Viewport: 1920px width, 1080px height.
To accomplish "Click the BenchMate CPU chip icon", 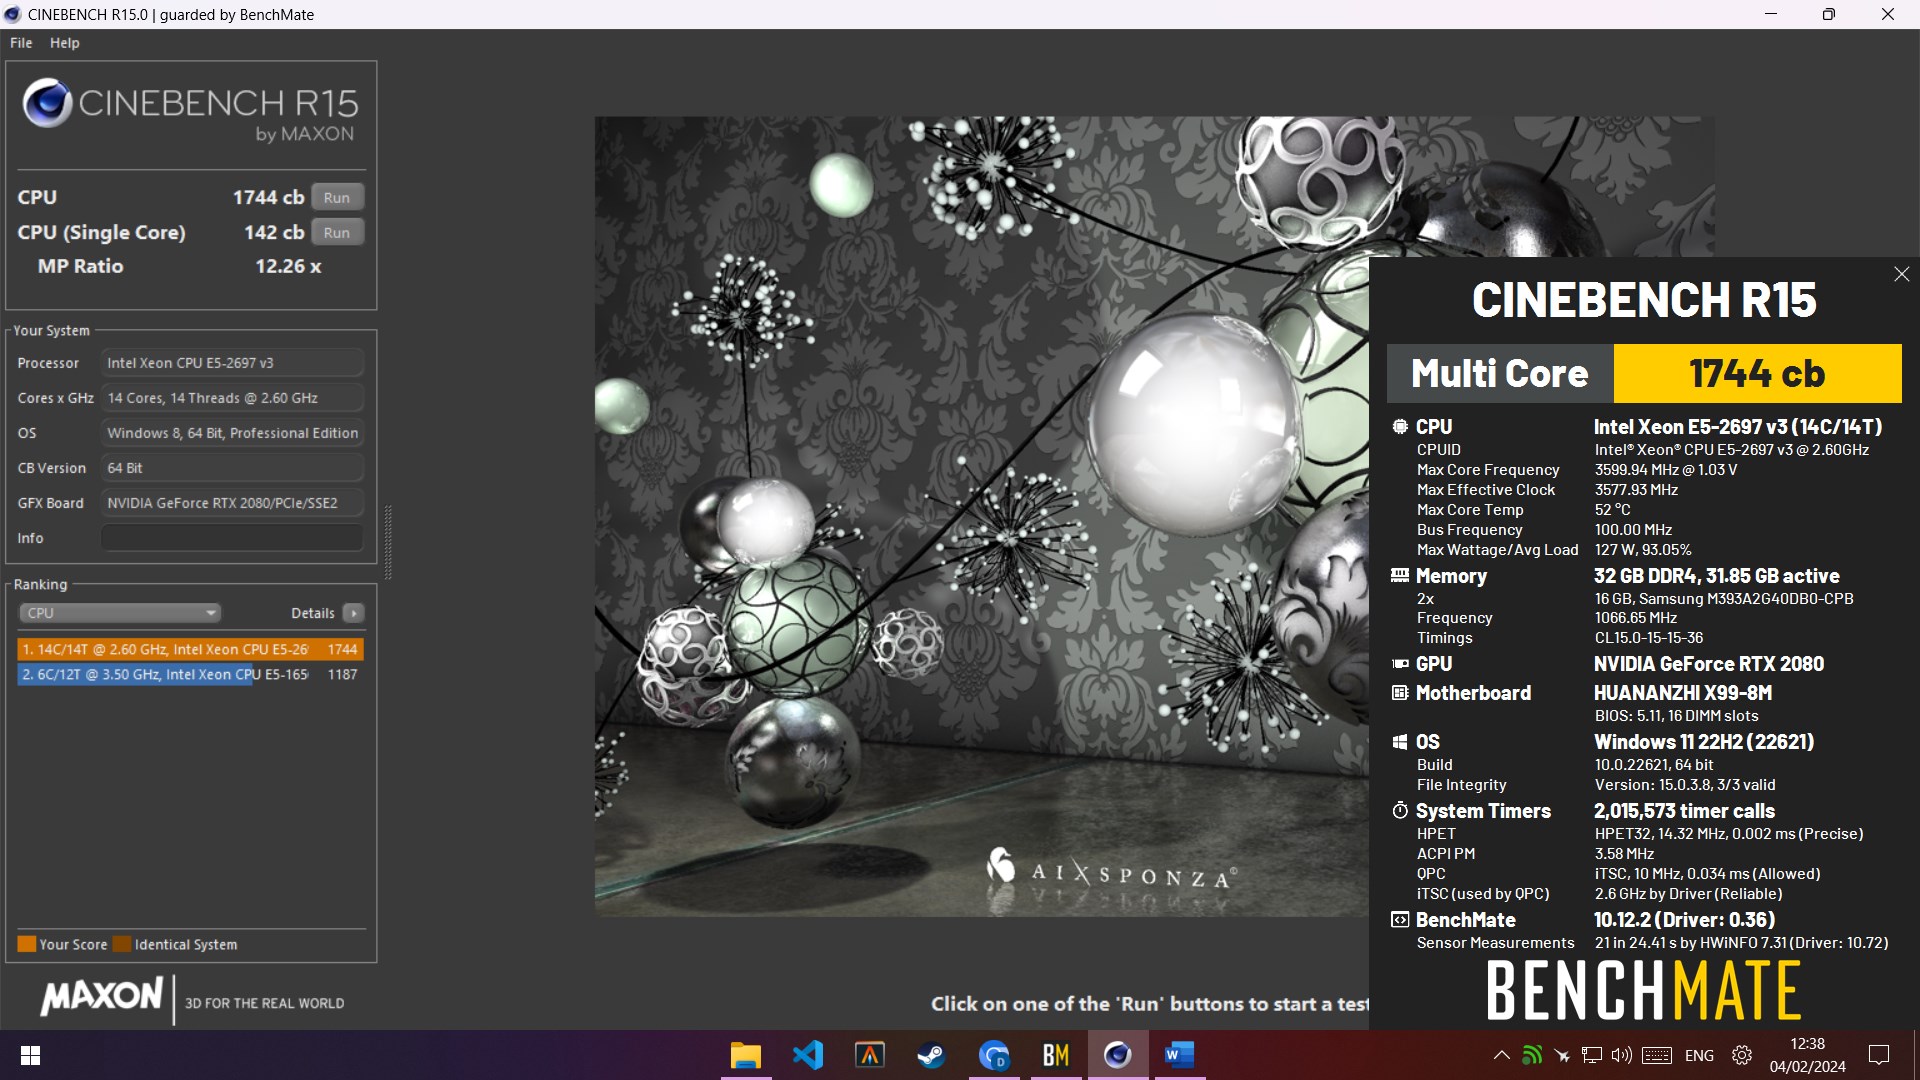I will [1400, 427].
